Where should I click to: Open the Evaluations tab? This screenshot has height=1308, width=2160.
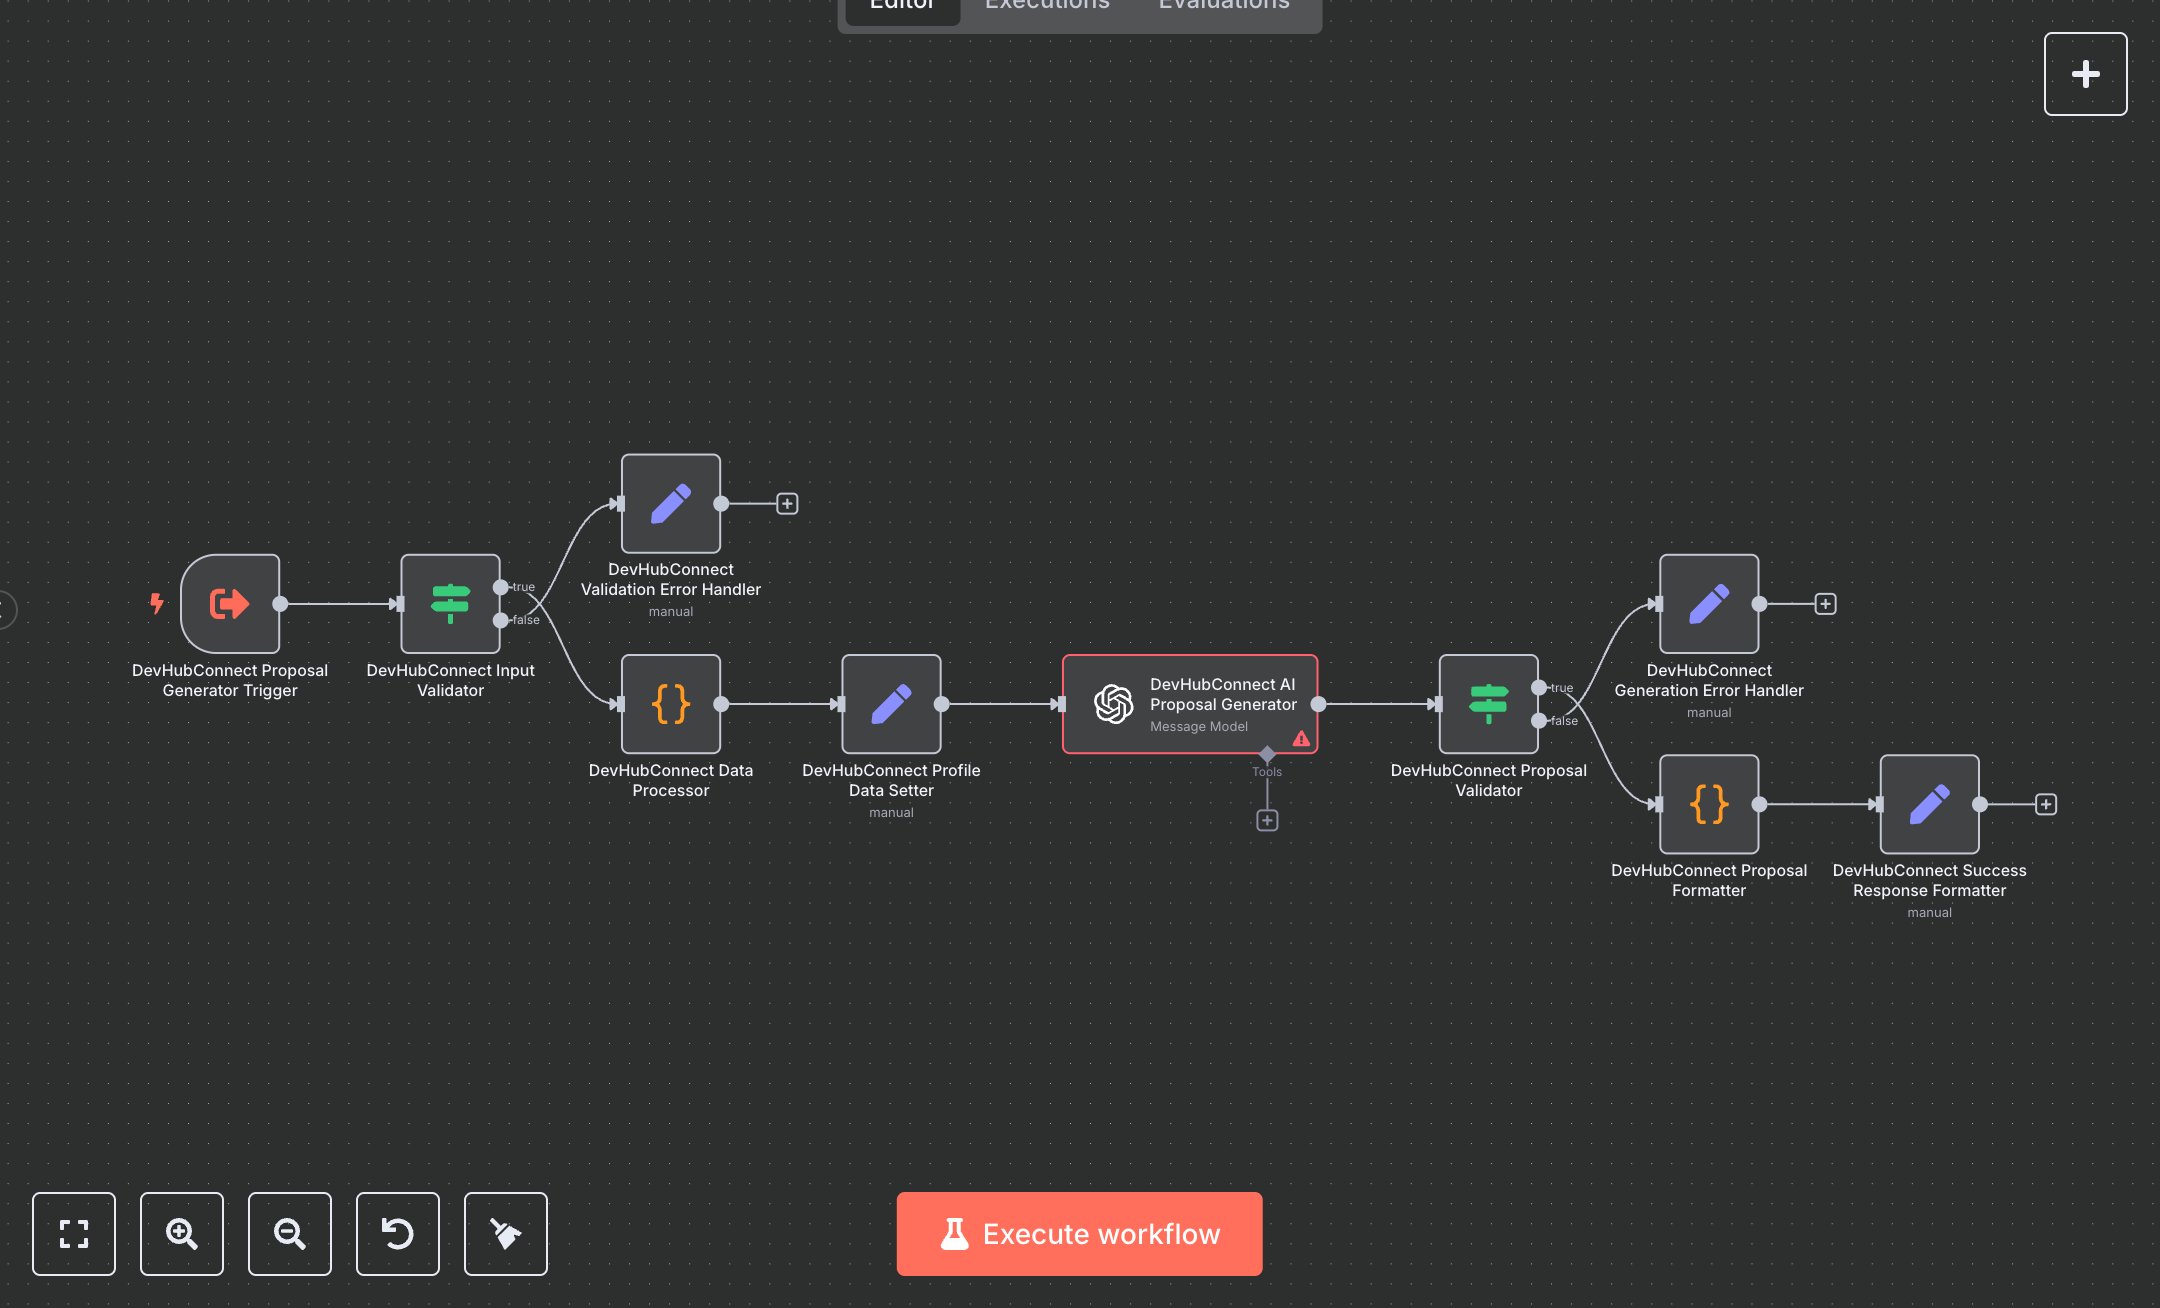(x=1222, y=8)
